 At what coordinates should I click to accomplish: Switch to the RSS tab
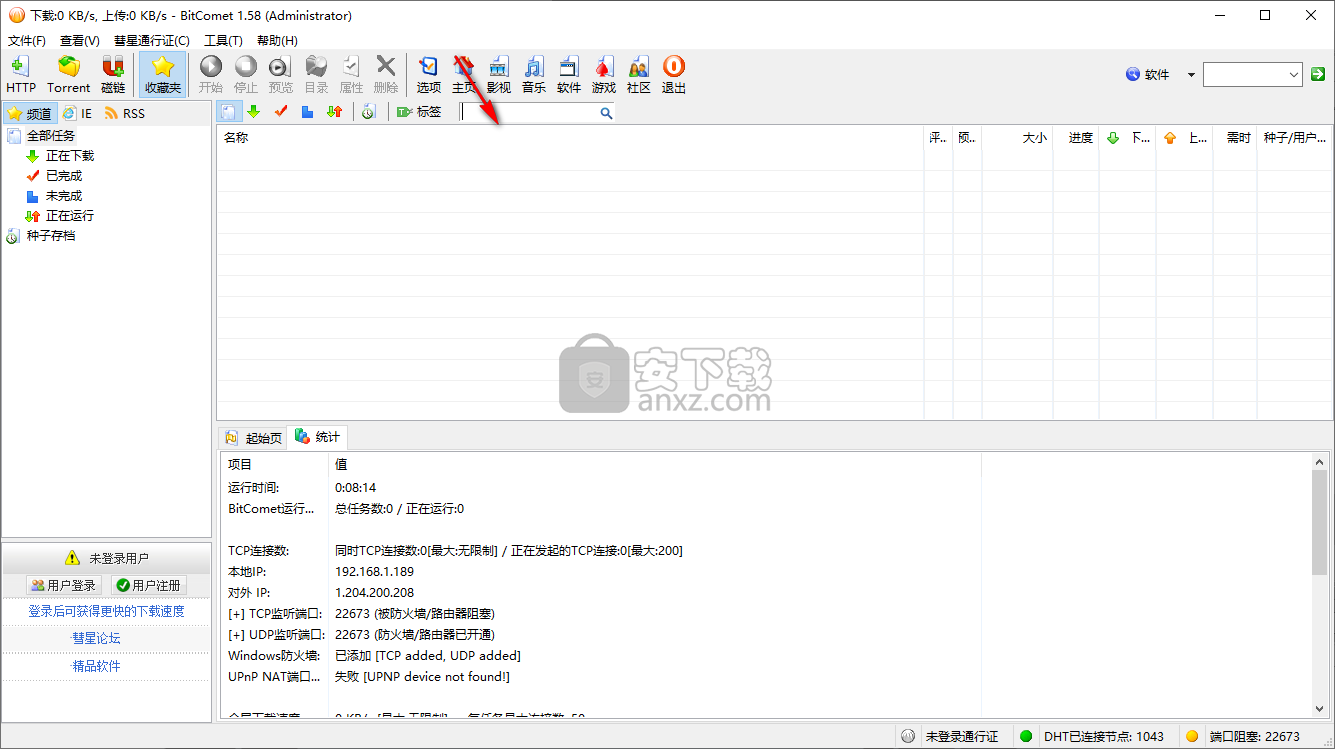pos(125,113)
